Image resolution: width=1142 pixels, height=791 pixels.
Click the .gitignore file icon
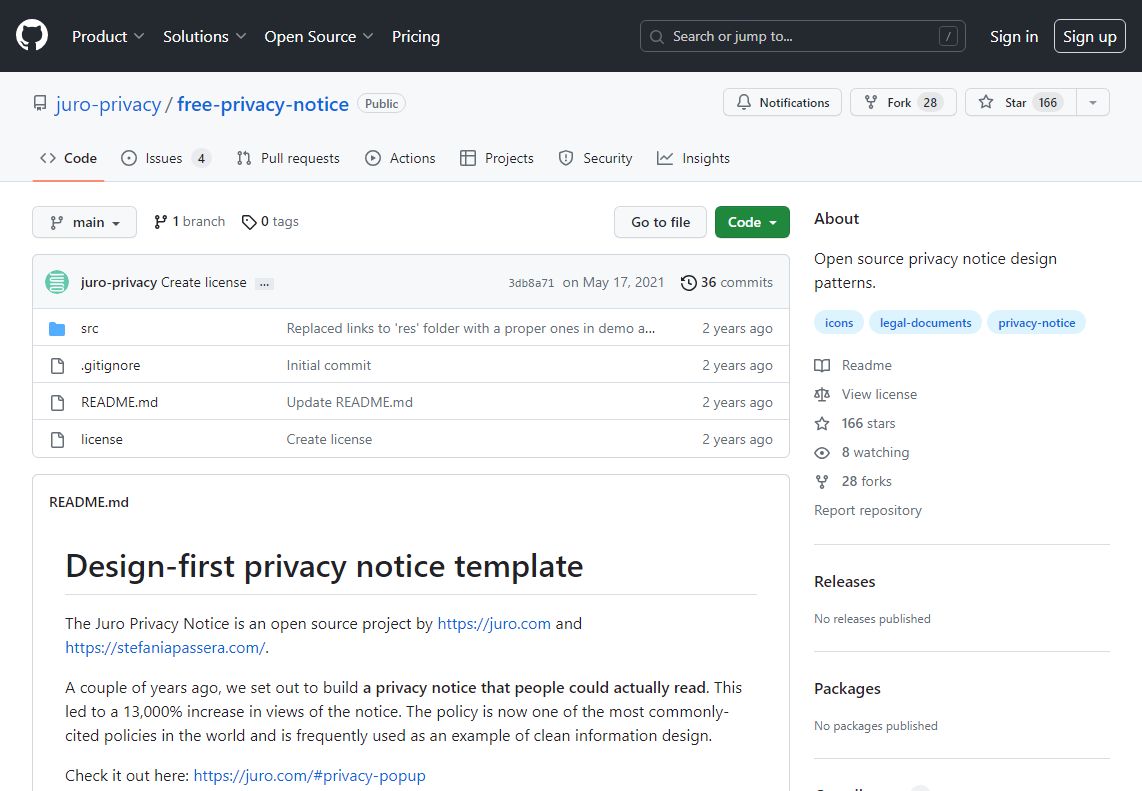(x=57, y=366)
